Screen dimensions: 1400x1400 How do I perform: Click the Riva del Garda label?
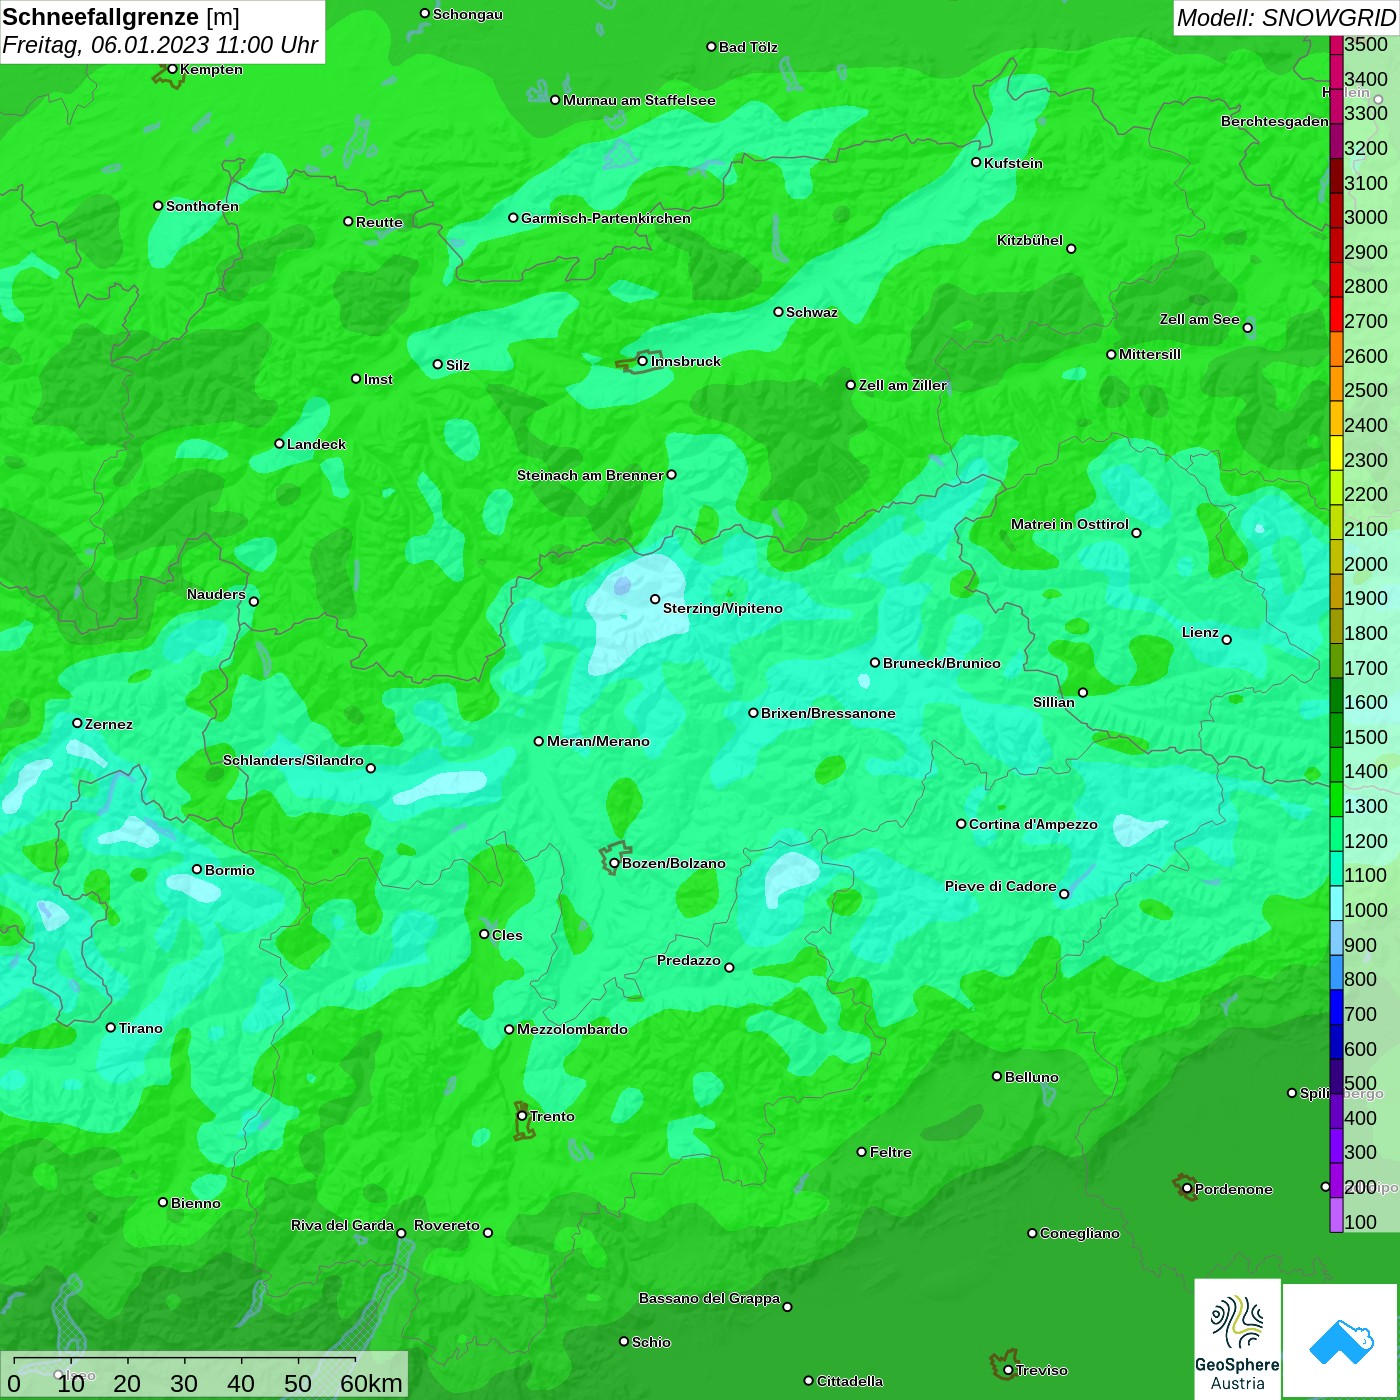tap(342, 1225)
